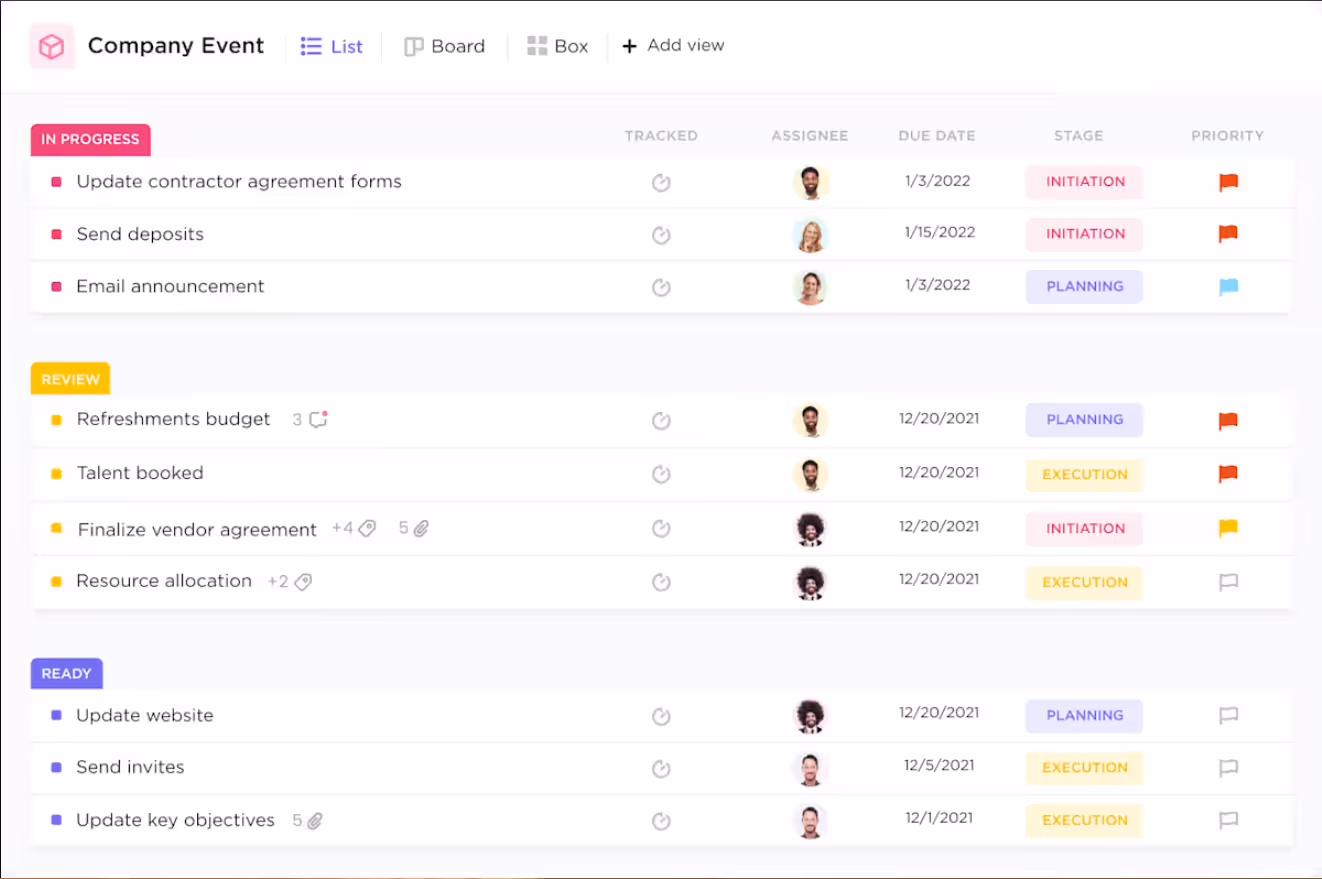Open the comments icon on Refreshments budget
Screen dimensions: 1322x879
[x=318, y=419]
